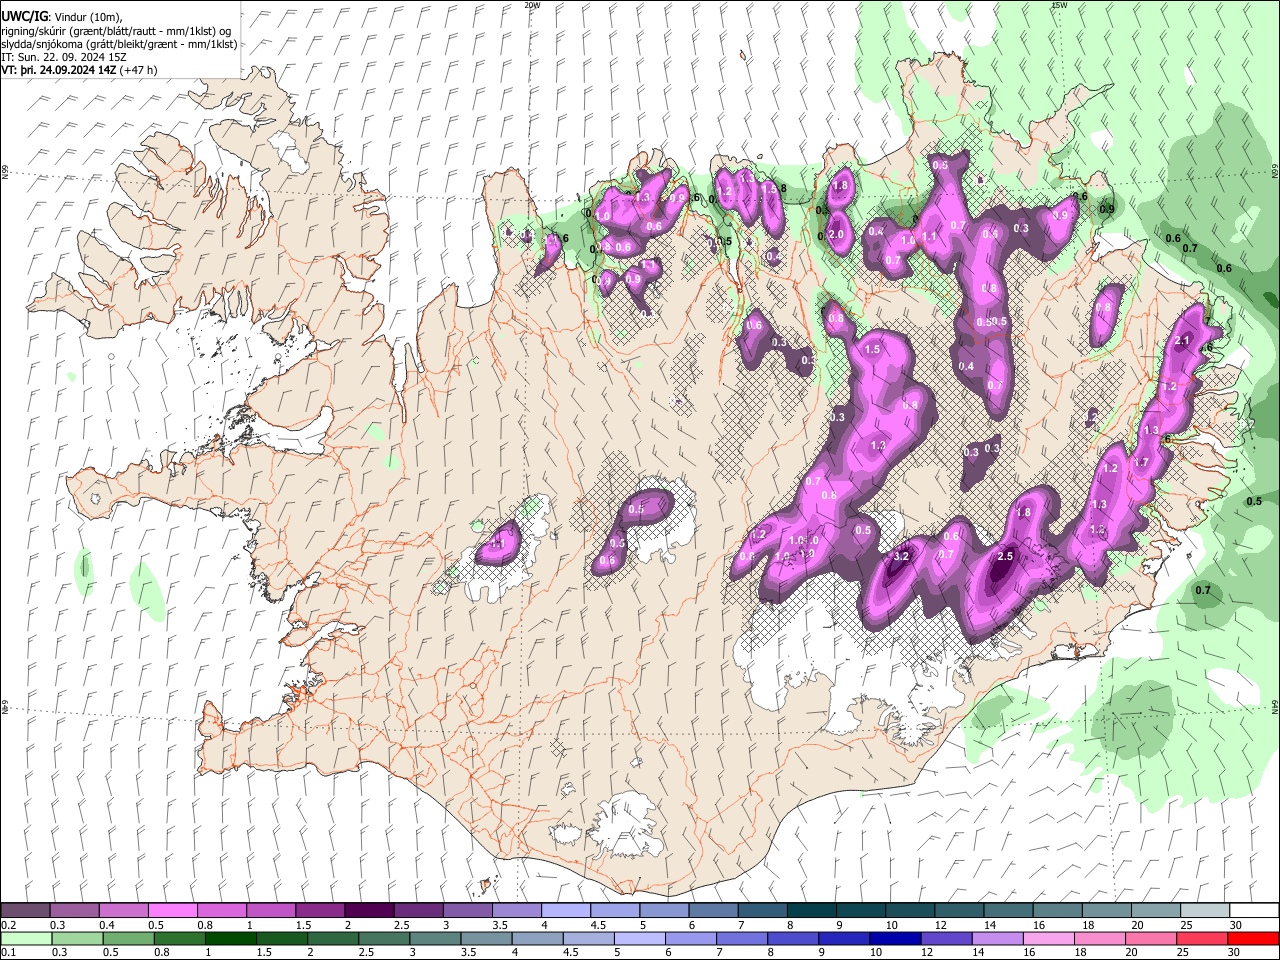The image size is (1280, 960).
Task: Select the 15W longitude label
Action: pyautogui.click(x=1059, y=5)
